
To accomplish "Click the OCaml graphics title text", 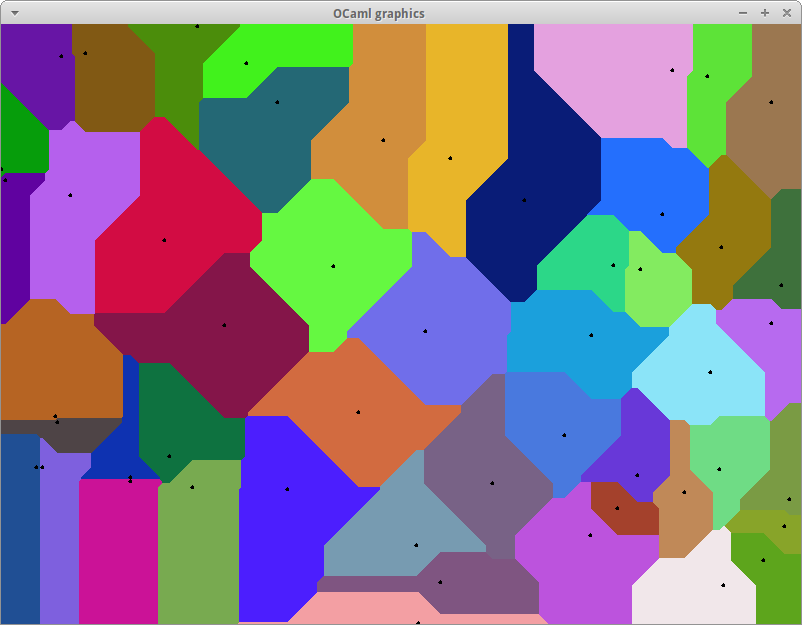I will (x=378, y=14).
